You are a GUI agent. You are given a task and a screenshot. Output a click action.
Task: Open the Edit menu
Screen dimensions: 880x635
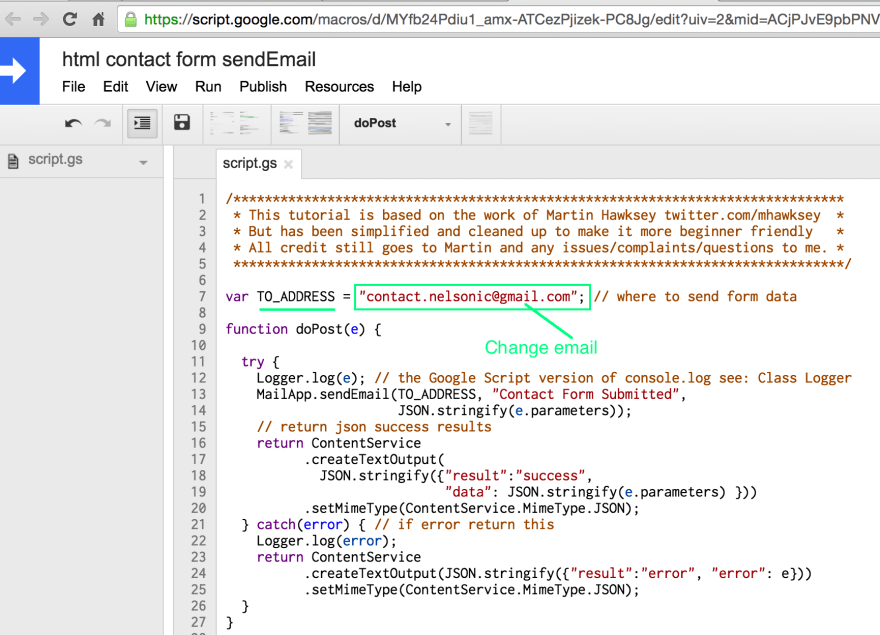click(116, 86)
